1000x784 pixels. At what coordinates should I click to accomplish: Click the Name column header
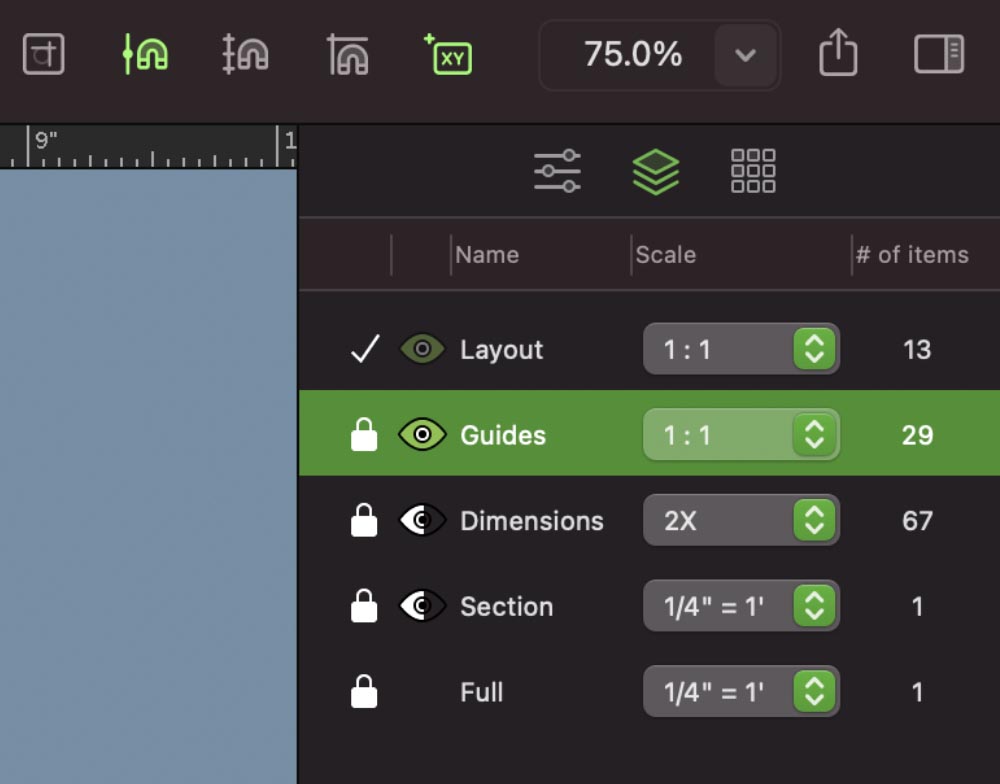pyautogui.click(x=487, y=254)
